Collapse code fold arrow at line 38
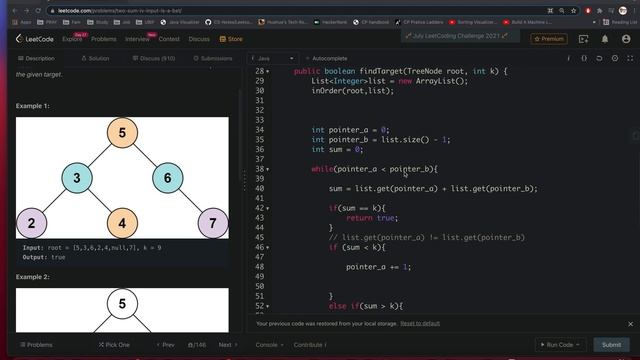Screen dimensions: 640x360 268,169
